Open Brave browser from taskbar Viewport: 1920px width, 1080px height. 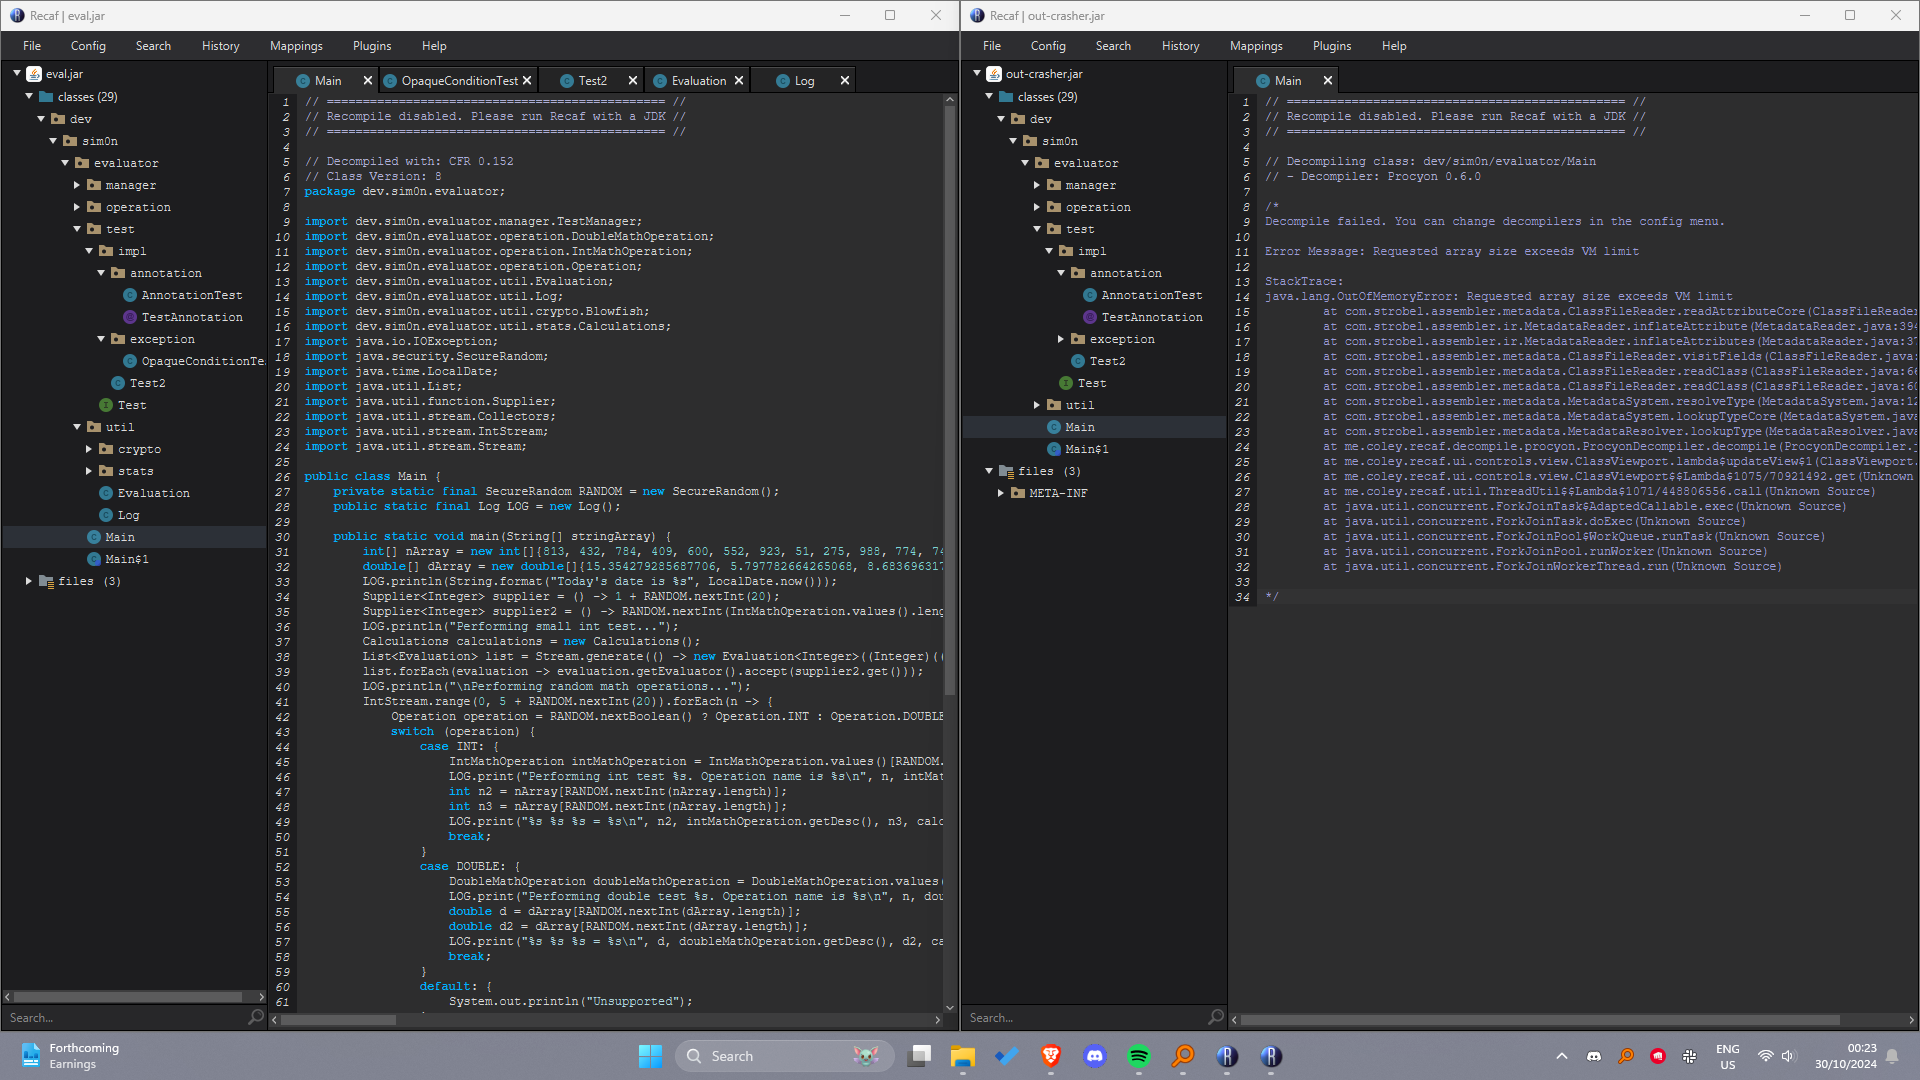pyautogui.click(x=1051, y=1056)
